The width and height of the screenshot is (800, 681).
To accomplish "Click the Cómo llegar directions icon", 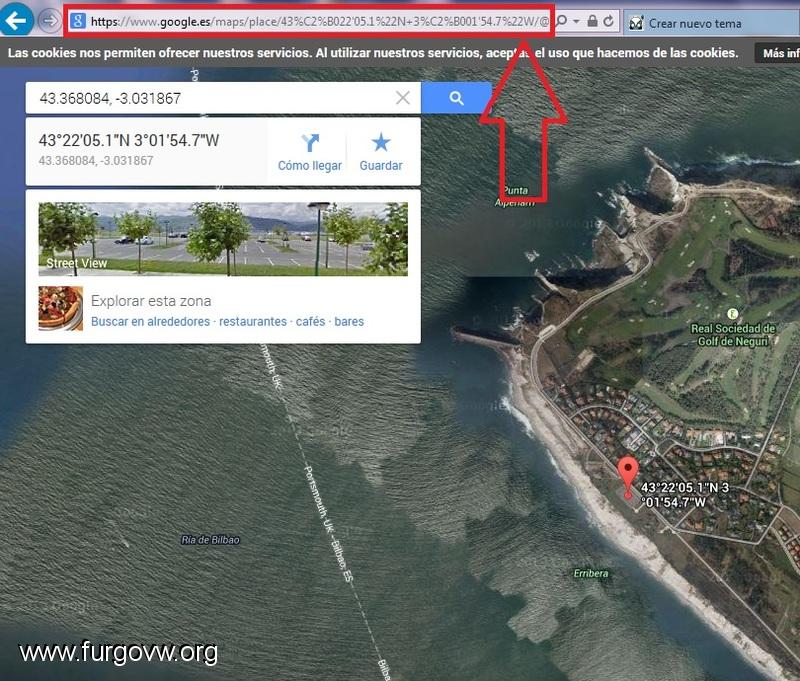I will (310, 143).
